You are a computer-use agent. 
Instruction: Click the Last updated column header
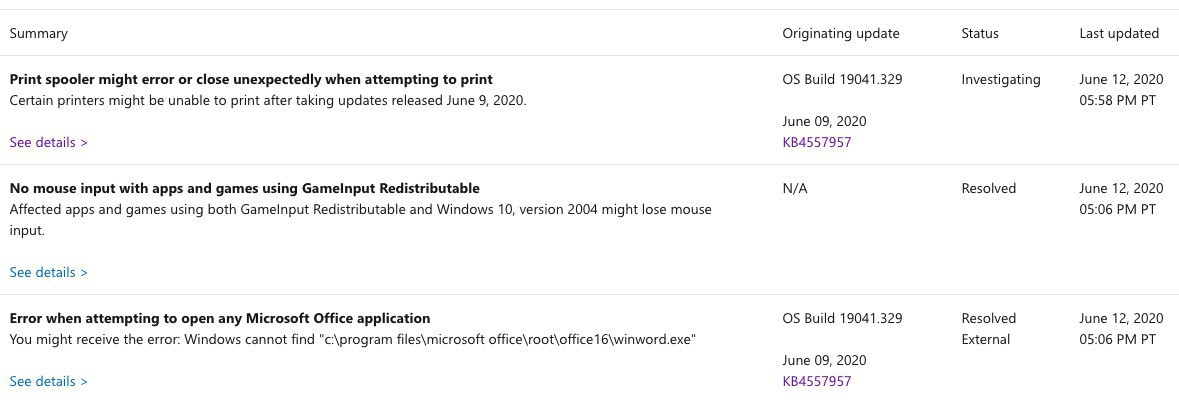point(1119,33)
